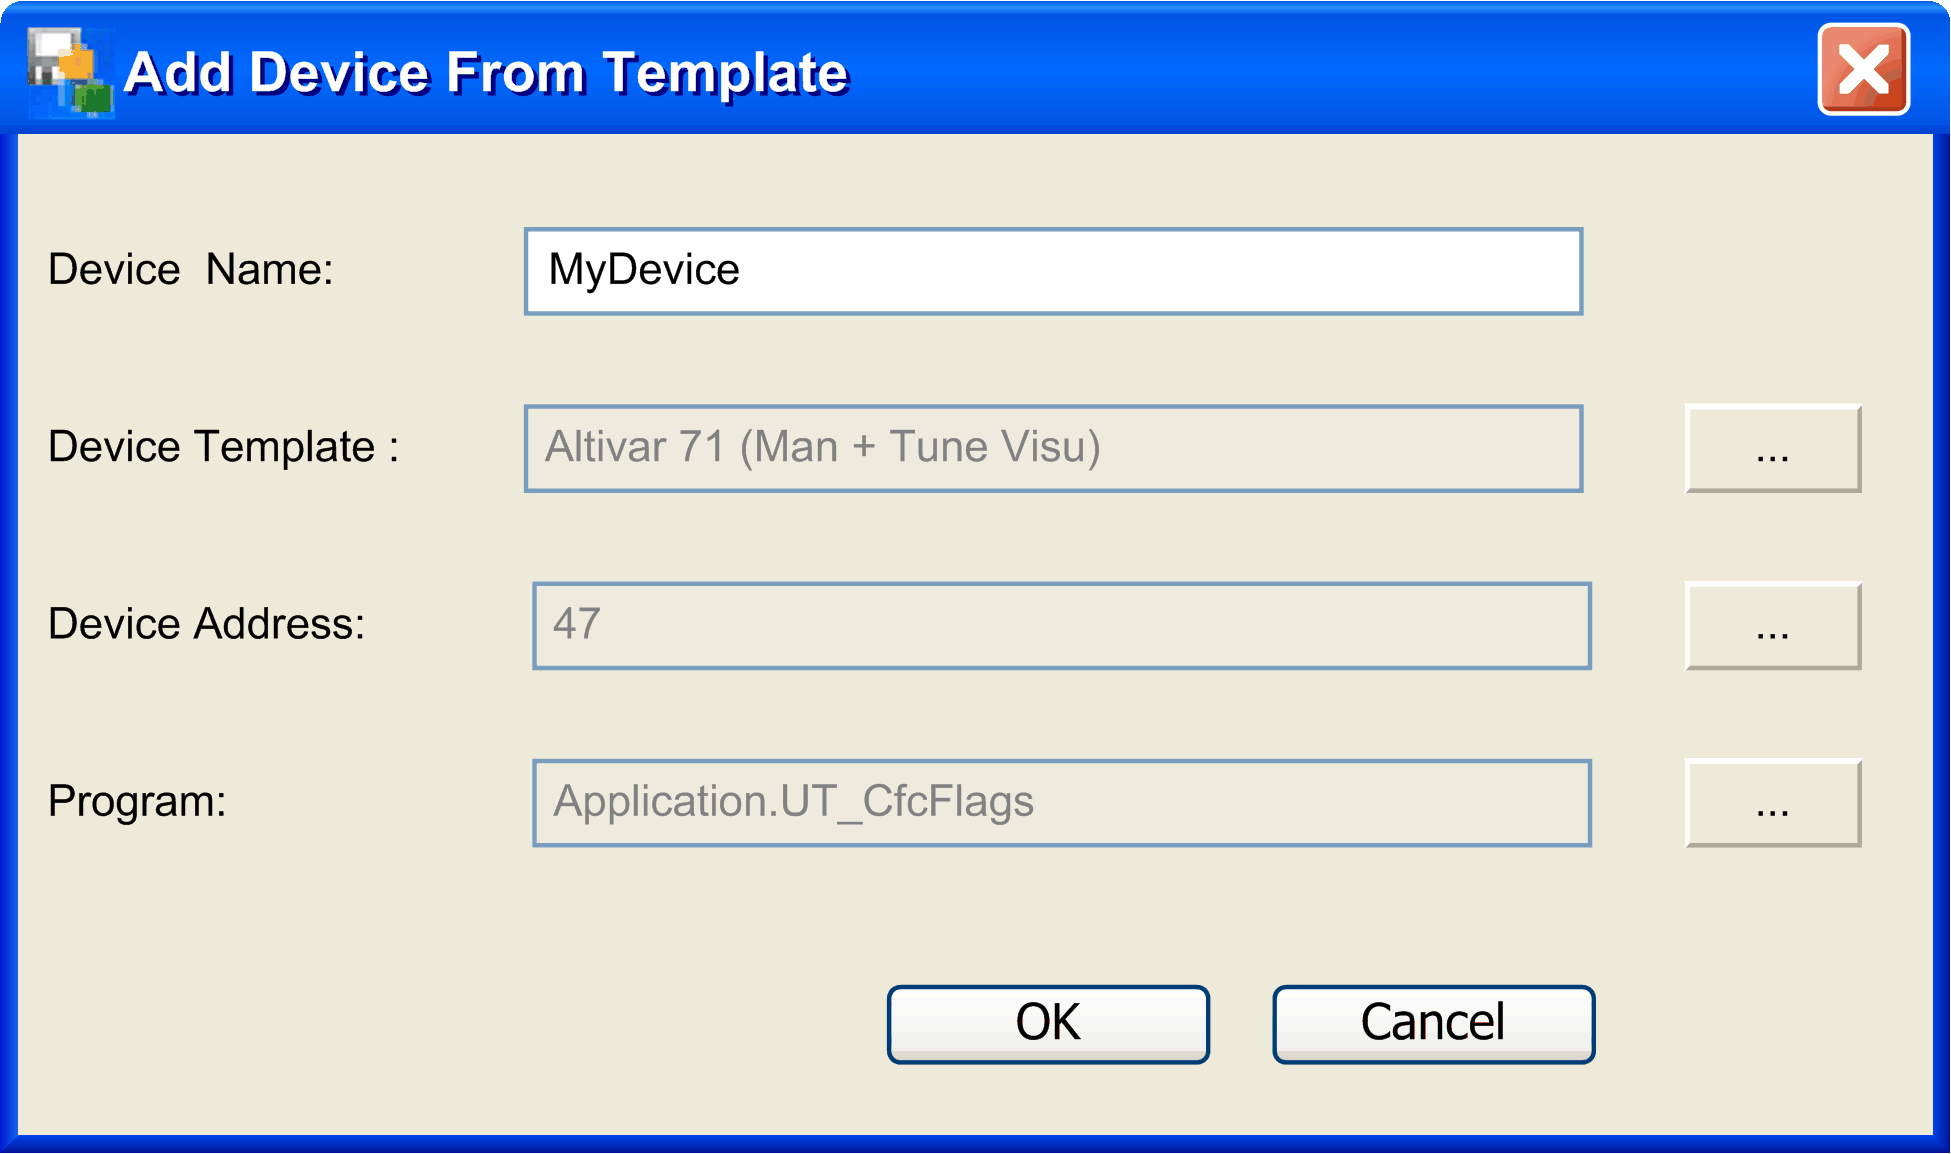Click the Device Name input containing MyDevice
Image resolution: width=1951 pixels, height=1154 pixels.
(1052, 271)
